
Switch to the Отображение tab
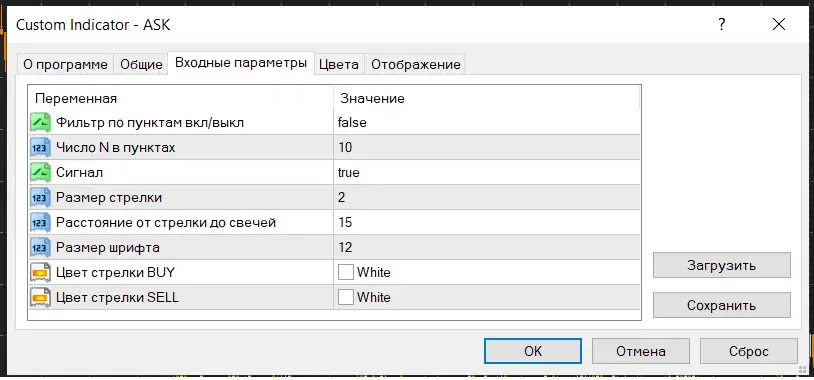pyautogui.click(x=415, y=64)
